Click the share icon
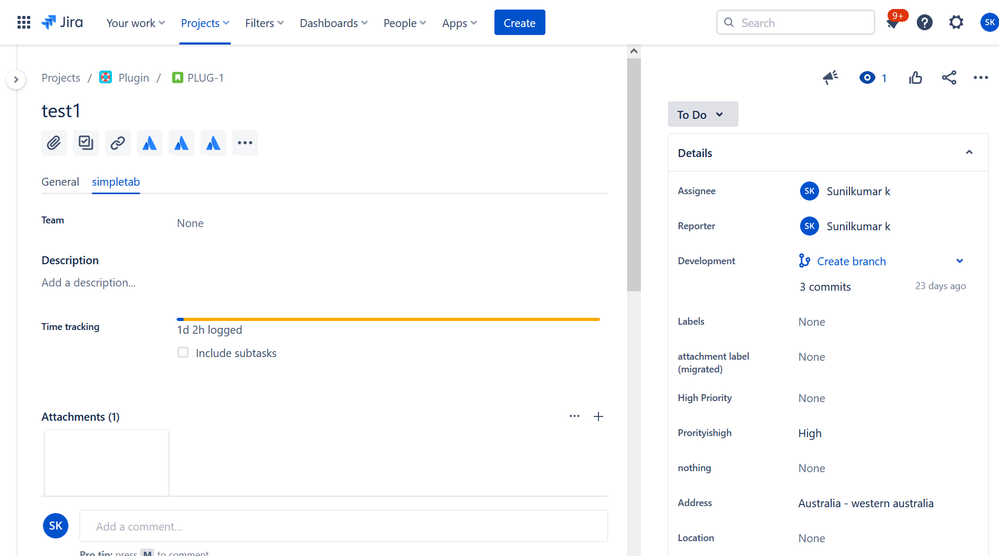This screenshot has height=556, width=999. [x=949, y=78]
